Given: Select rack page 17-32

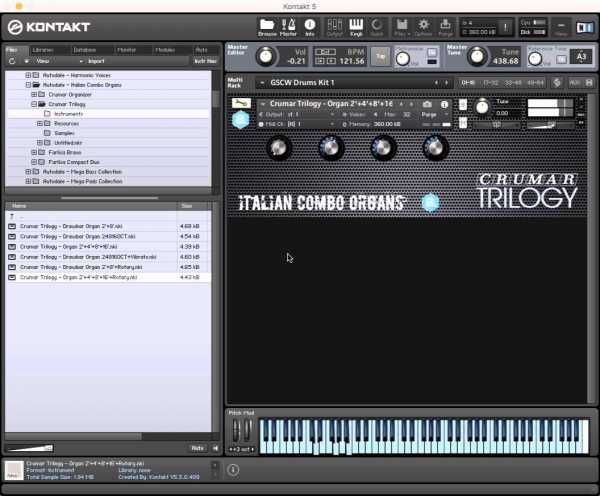Looking at the screenshot, I should 490,83.
